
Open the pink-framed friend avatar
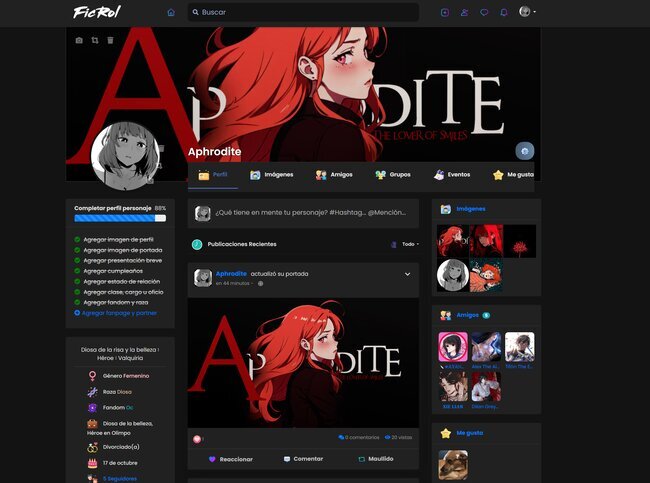point(453,347)
